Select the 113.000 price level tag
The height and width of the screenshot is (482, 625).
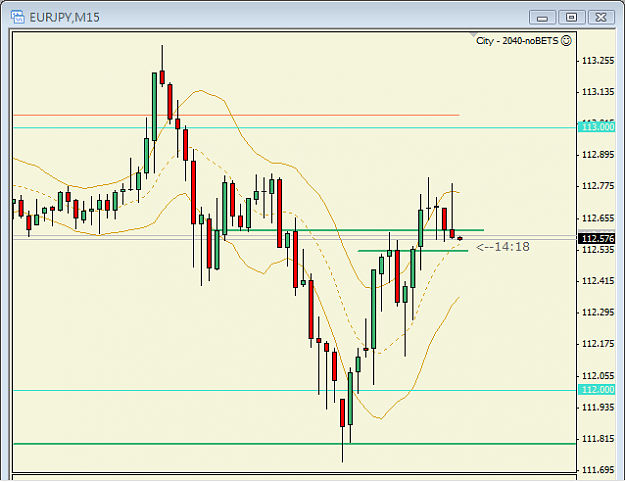click(597, 127)
